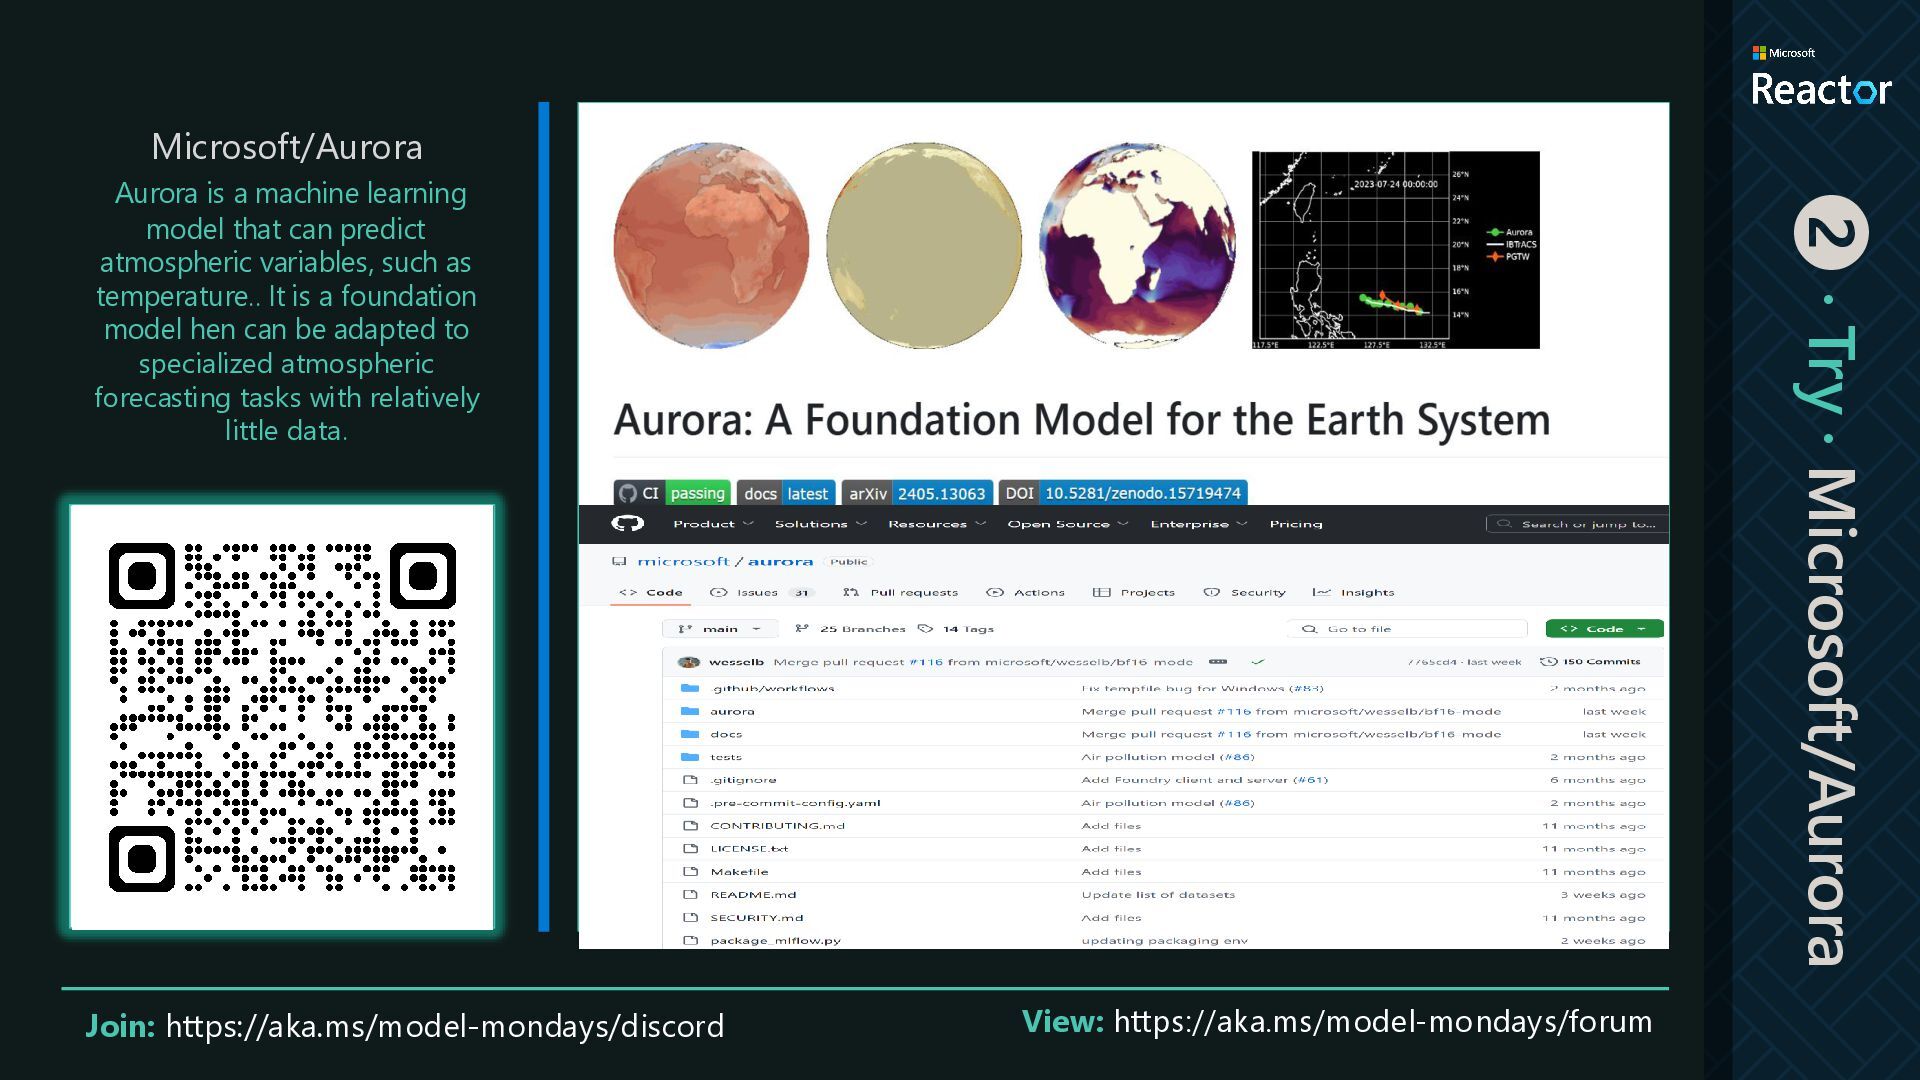
Task: Open the main branch selector dropdown
Action: tap(720, 629)
